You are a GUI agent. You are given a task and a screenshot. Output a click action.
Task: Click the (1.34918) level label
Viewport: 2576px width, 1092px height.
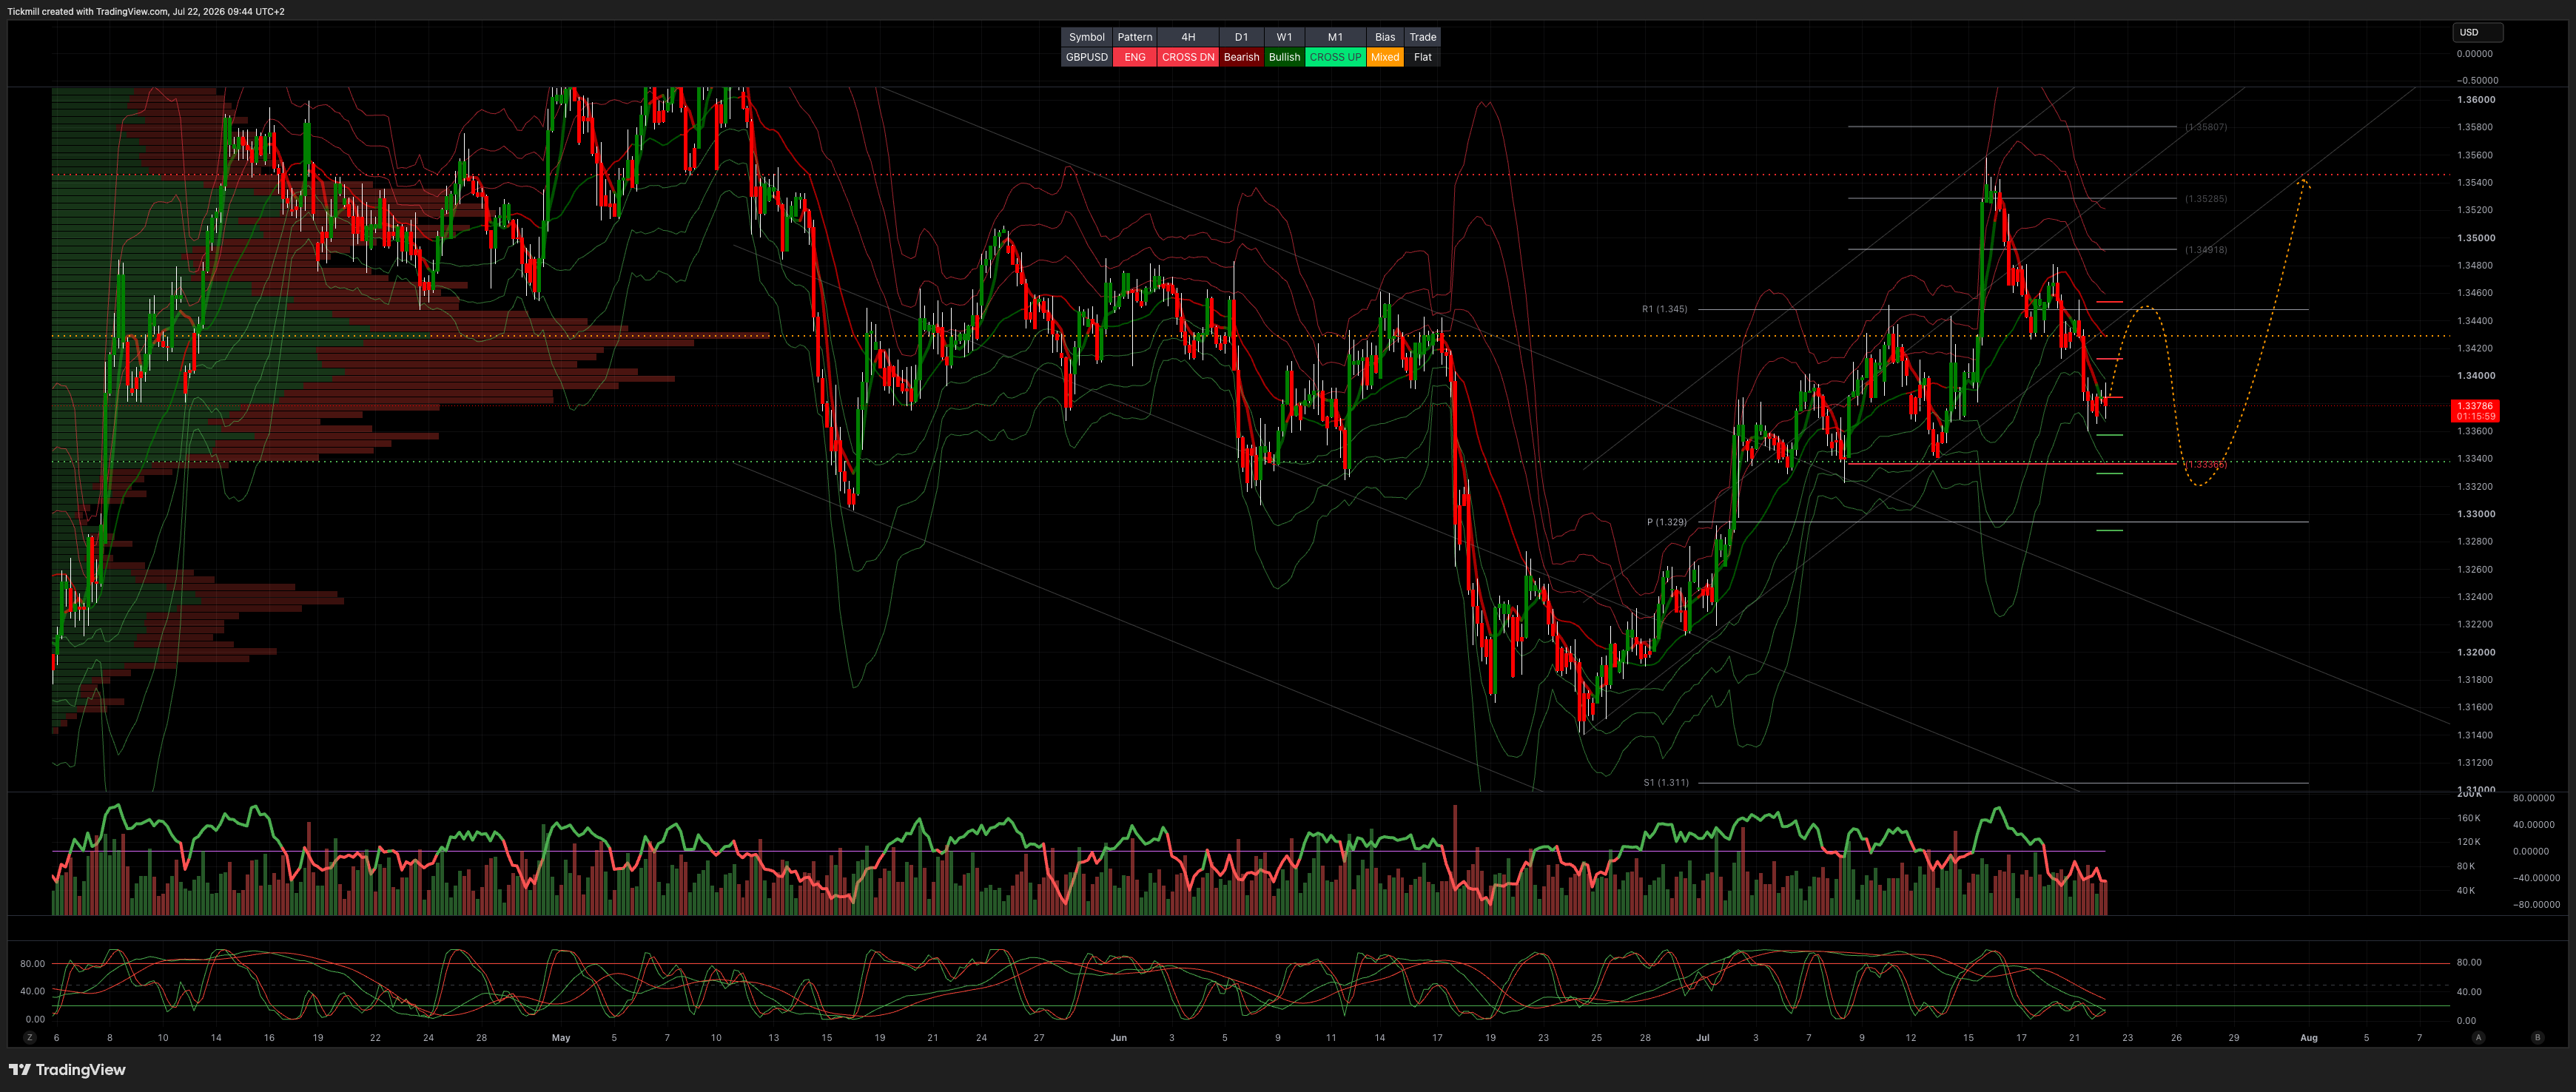2206,250
